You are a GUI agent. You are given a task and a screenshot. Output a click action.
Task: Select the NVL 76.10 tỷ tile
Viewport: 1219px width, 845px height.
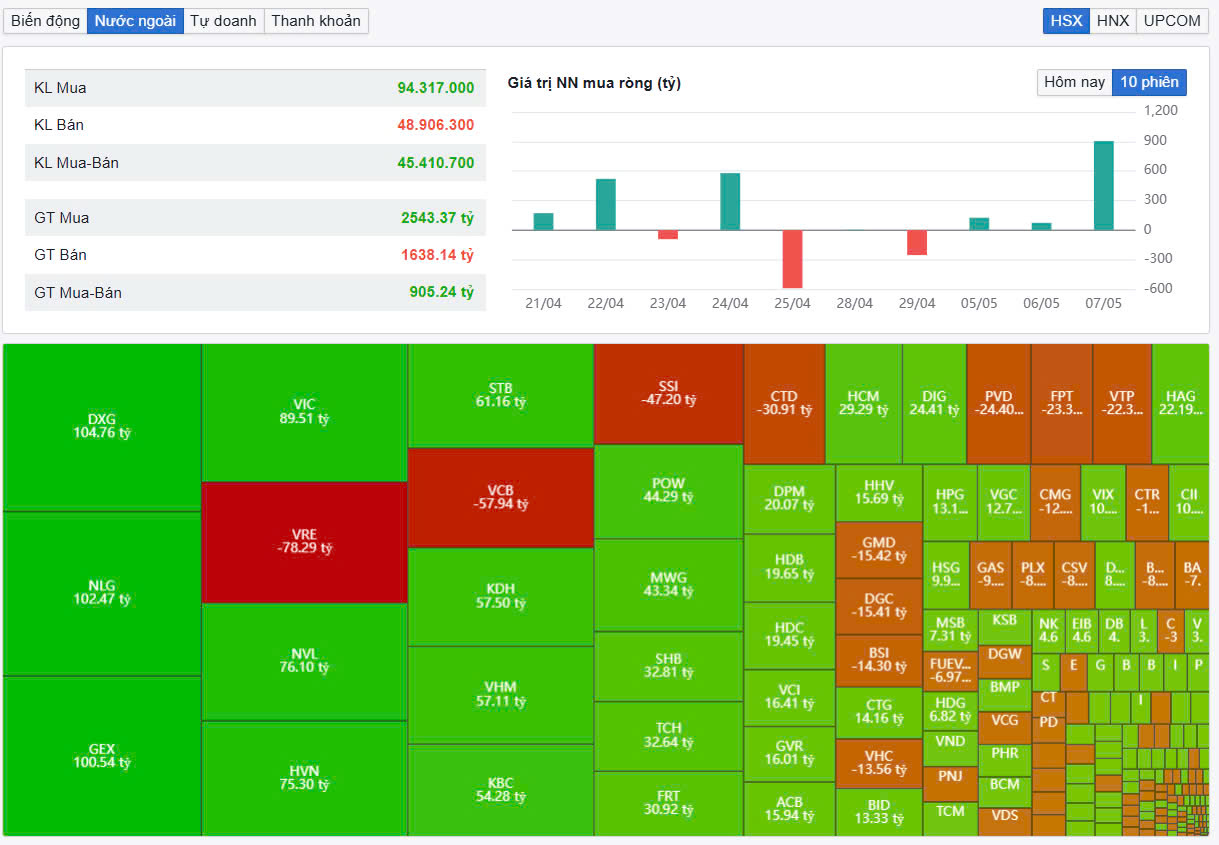point(304,661)
